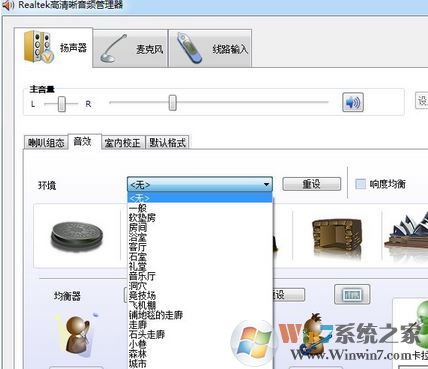Switch to the 扬声器 speakers tab

pyautogui.click(x=53, y=48)
